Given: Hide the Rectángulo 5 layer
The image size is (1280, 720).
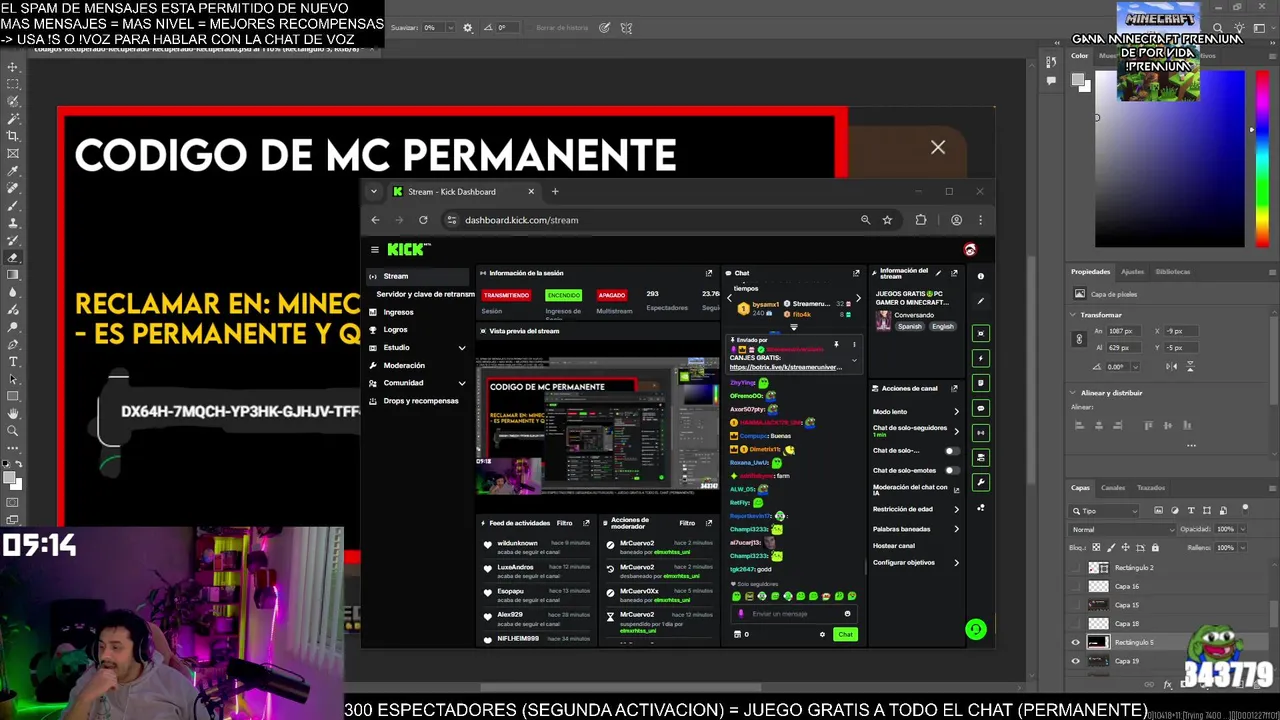Looking at the screenshot, I should tap(1076, 643).
